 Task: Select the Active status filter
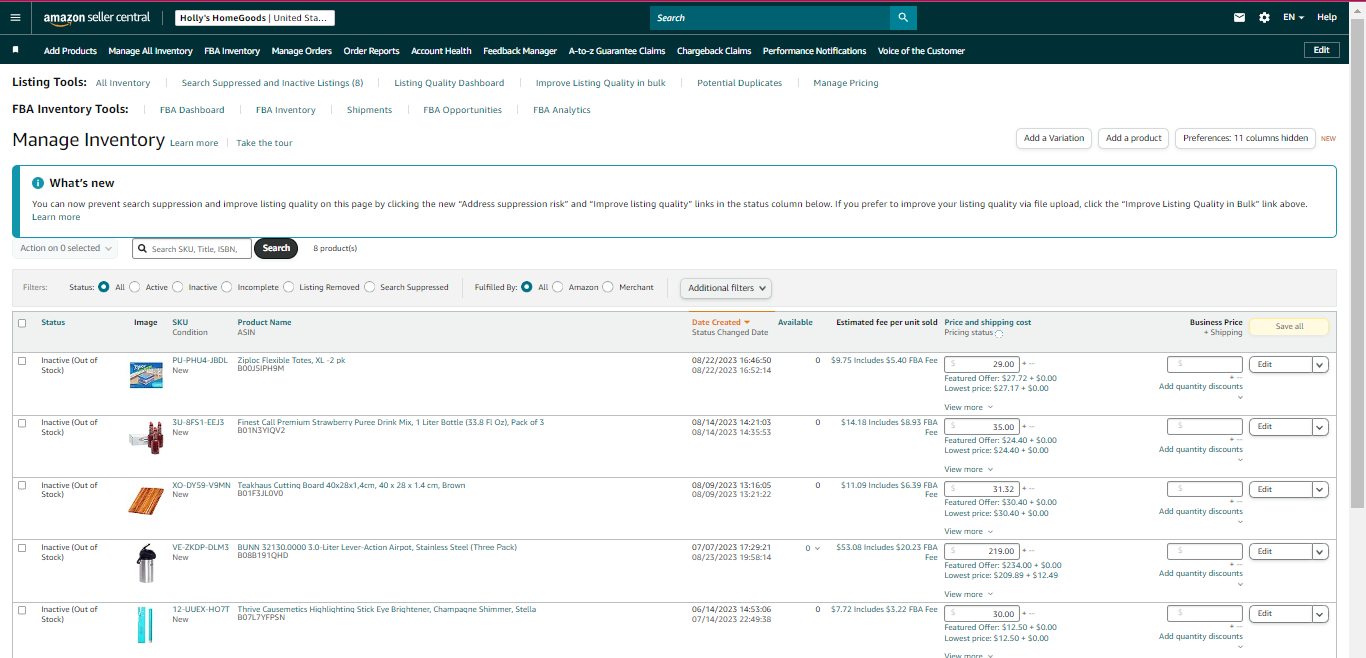[x=135, y=287]
